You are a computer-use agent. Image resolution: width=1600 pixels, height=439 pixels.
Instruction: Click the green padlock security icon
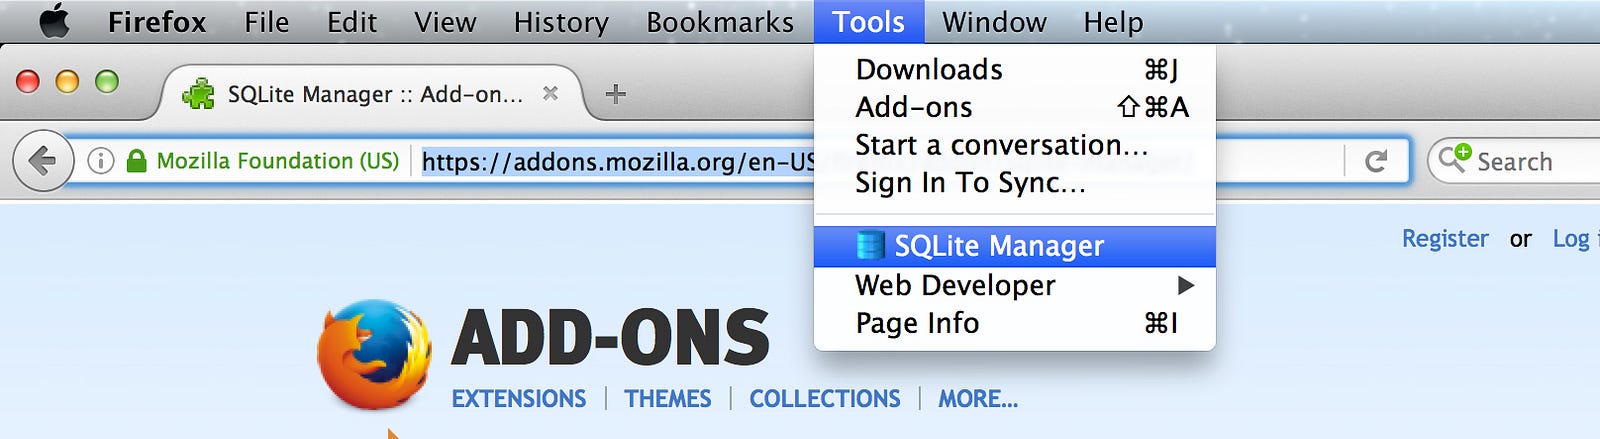(137, 160)
